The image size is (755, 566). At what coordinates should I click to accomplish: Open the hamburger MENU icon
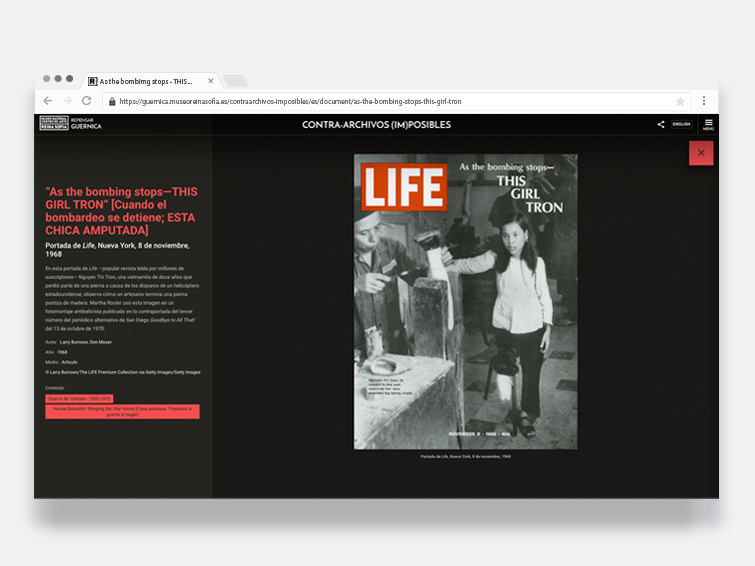tap(708, 124)
